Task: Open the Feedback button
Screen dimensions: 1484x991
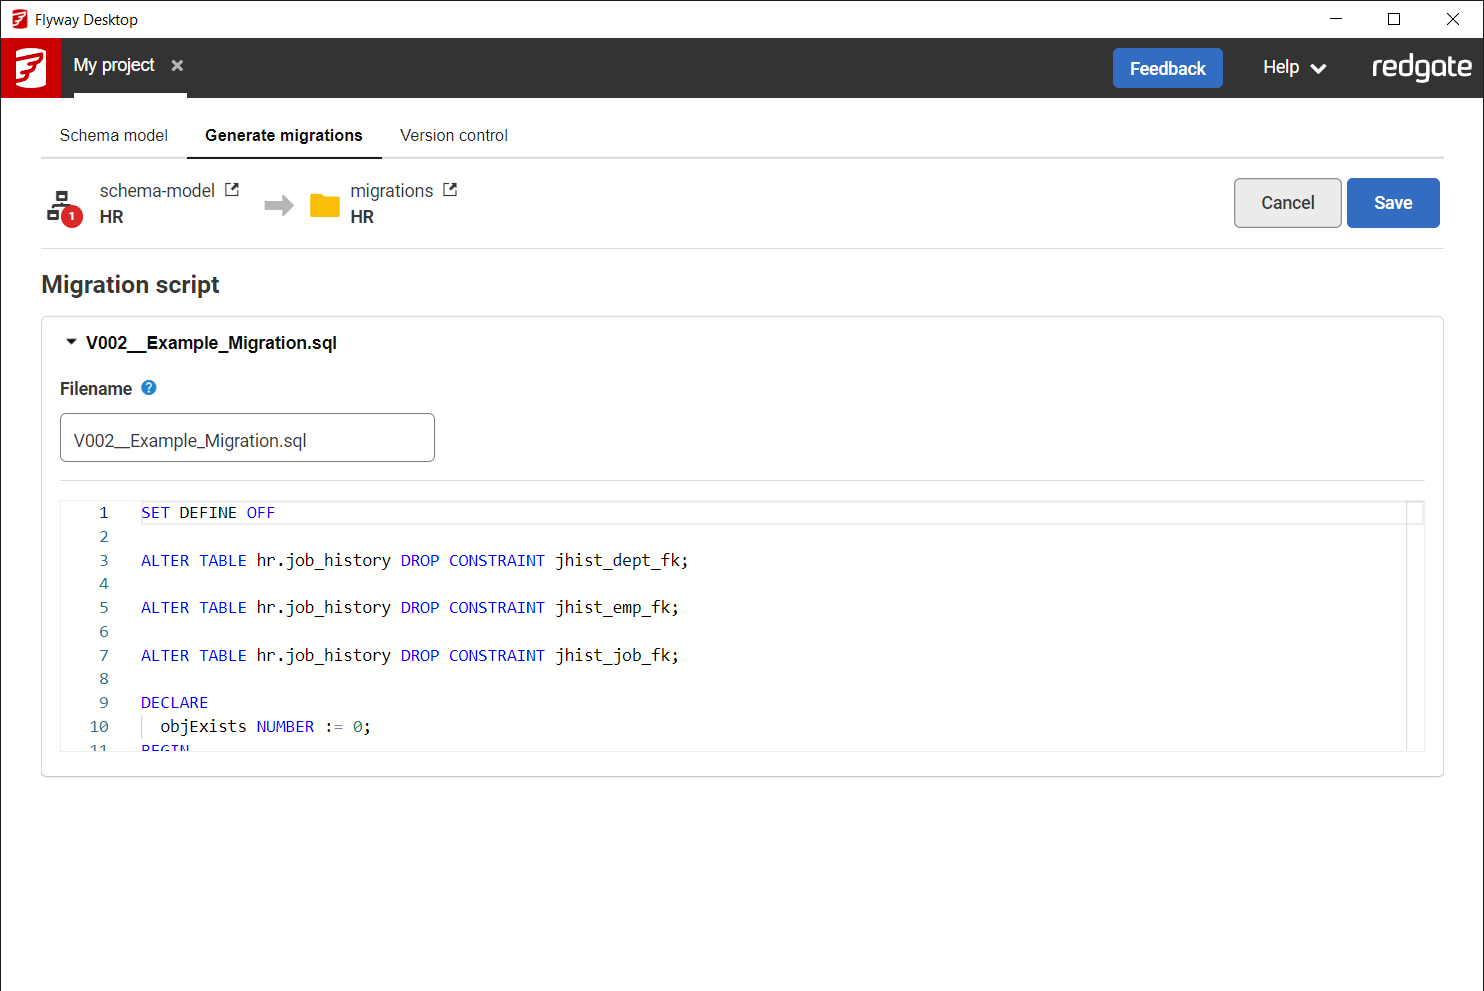Action: [1167, 68]
